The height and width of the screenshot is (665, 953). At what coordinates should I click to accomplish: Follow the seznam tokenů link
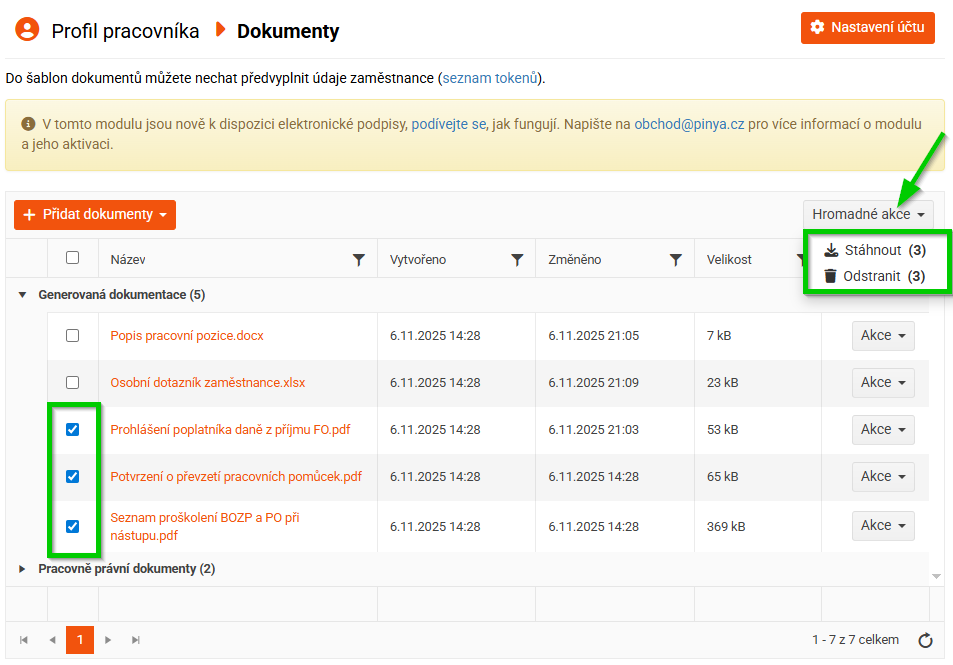(x=490, y=78)
